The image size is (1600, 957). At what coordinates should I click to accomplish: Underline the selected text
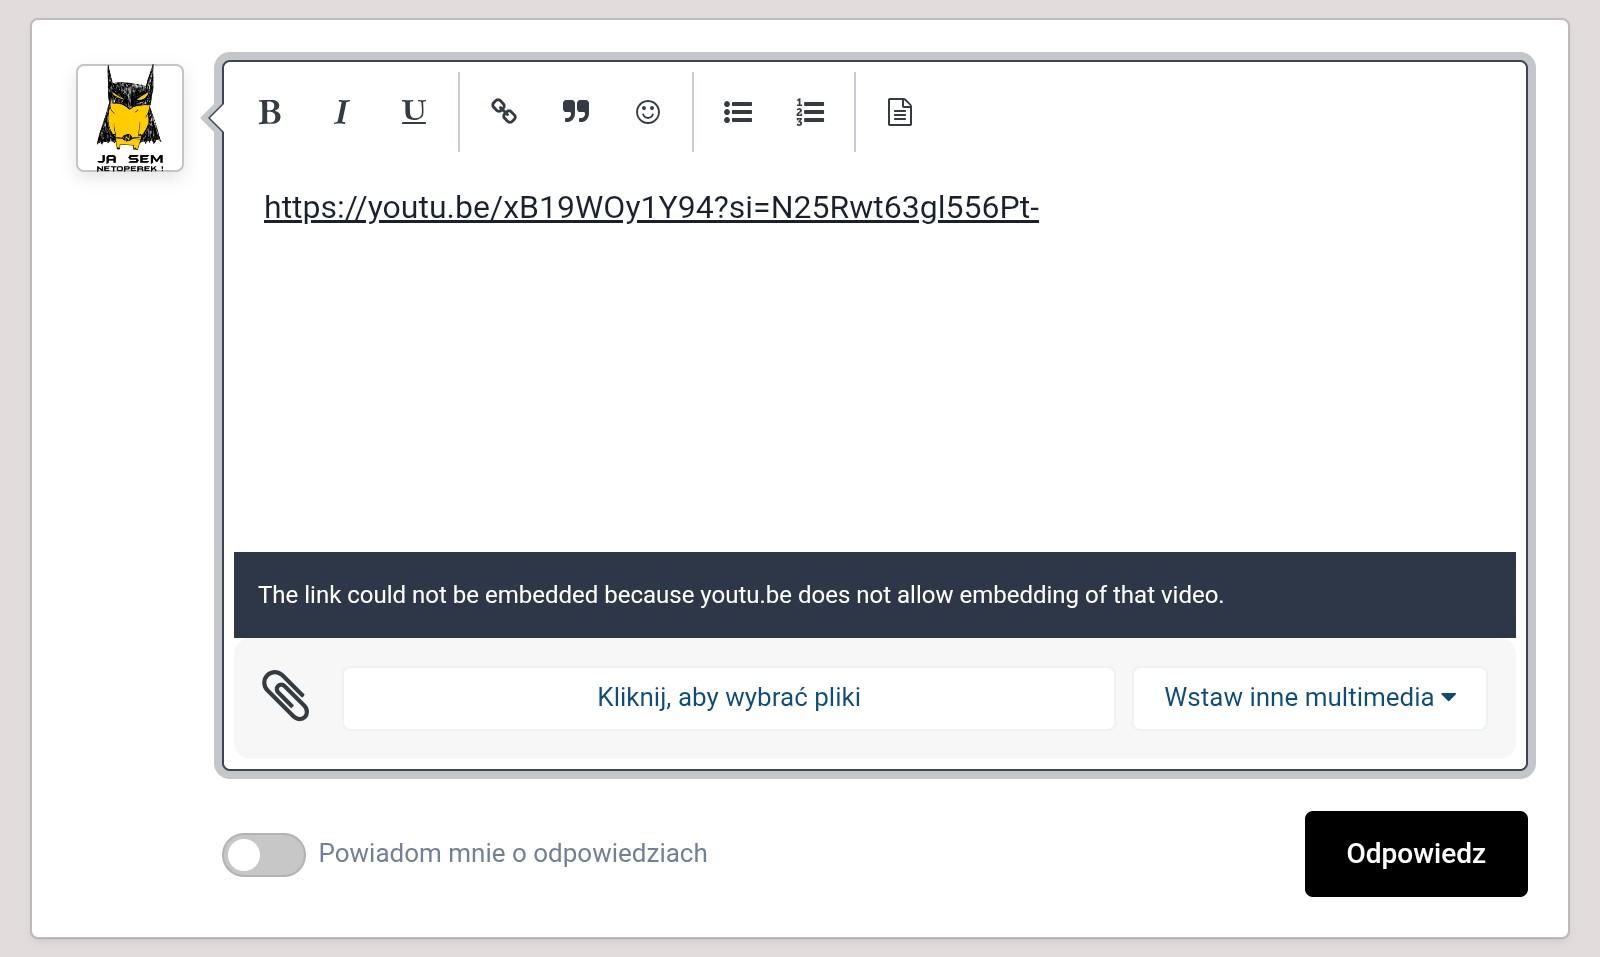[413, 112]
